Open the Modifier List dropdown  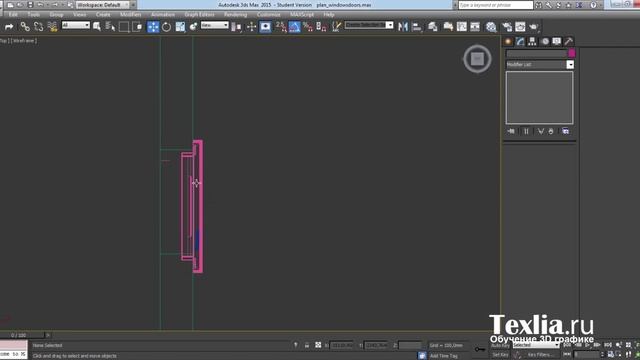click(x=540, y=64)
